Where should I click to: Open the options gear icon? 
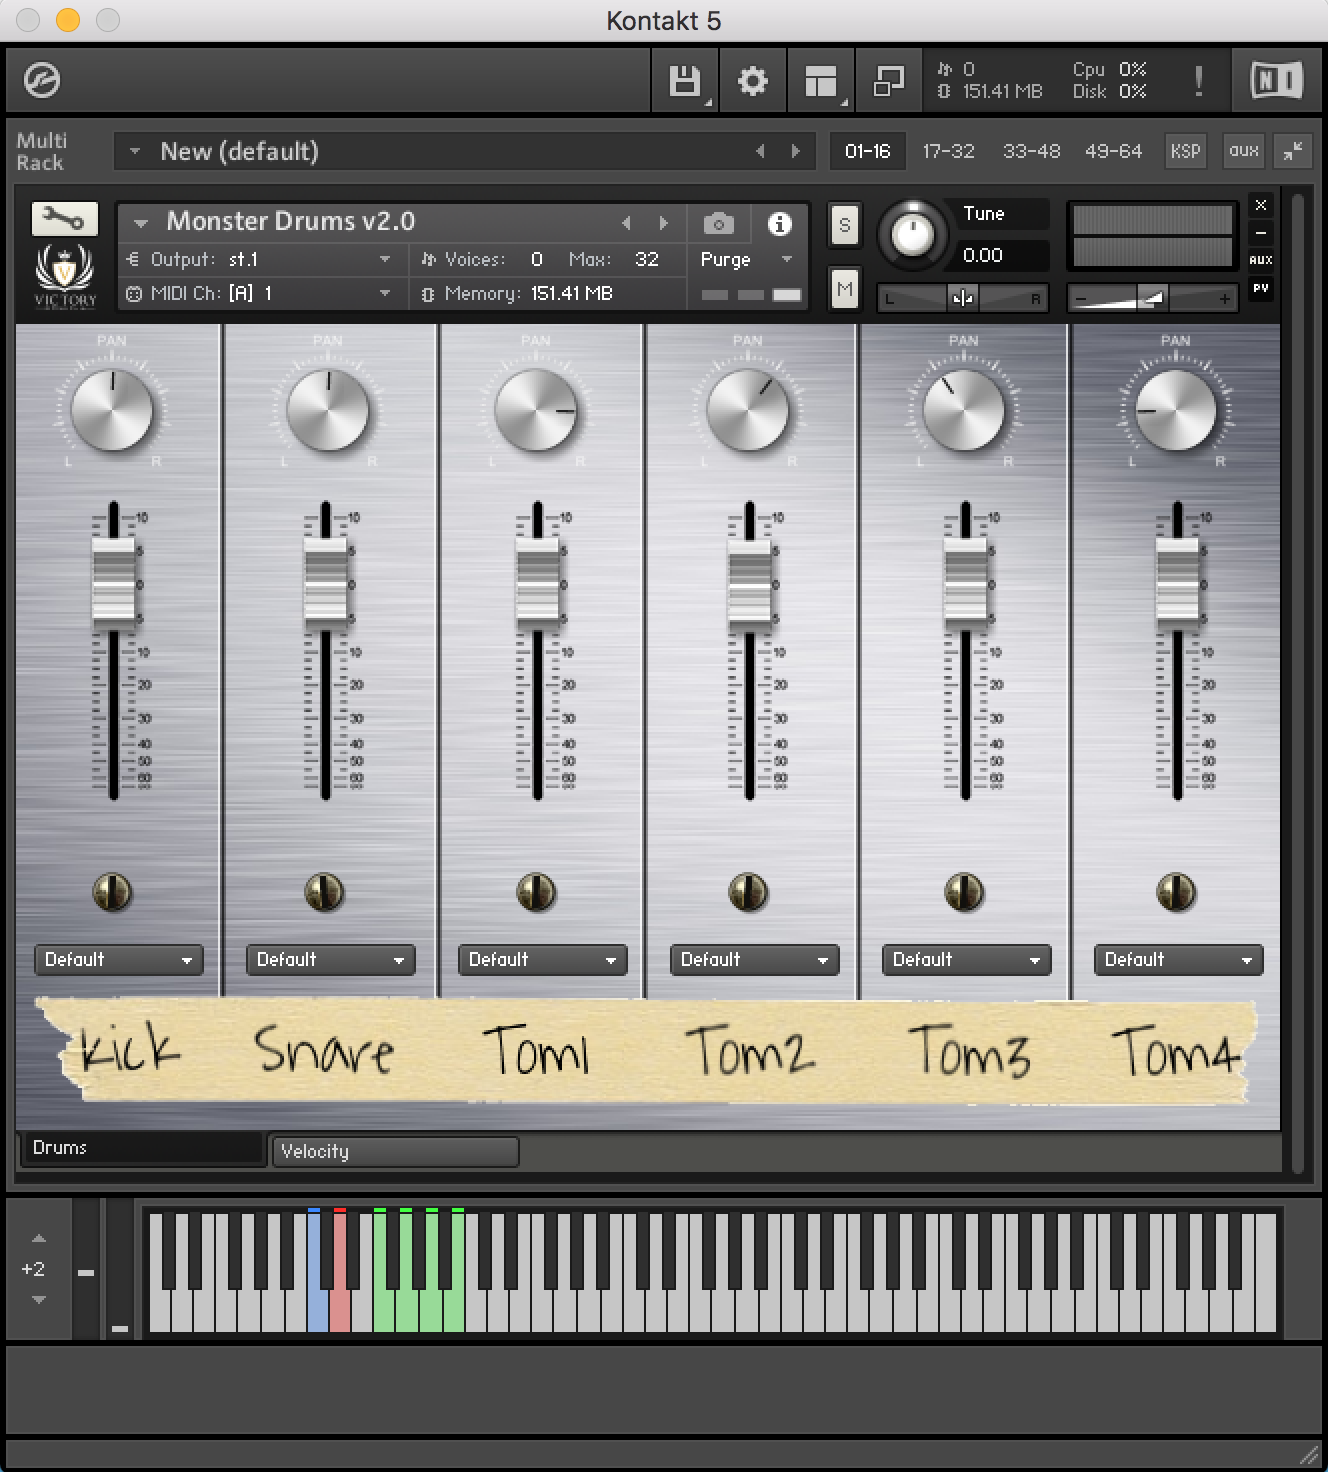tap(752, 81)
